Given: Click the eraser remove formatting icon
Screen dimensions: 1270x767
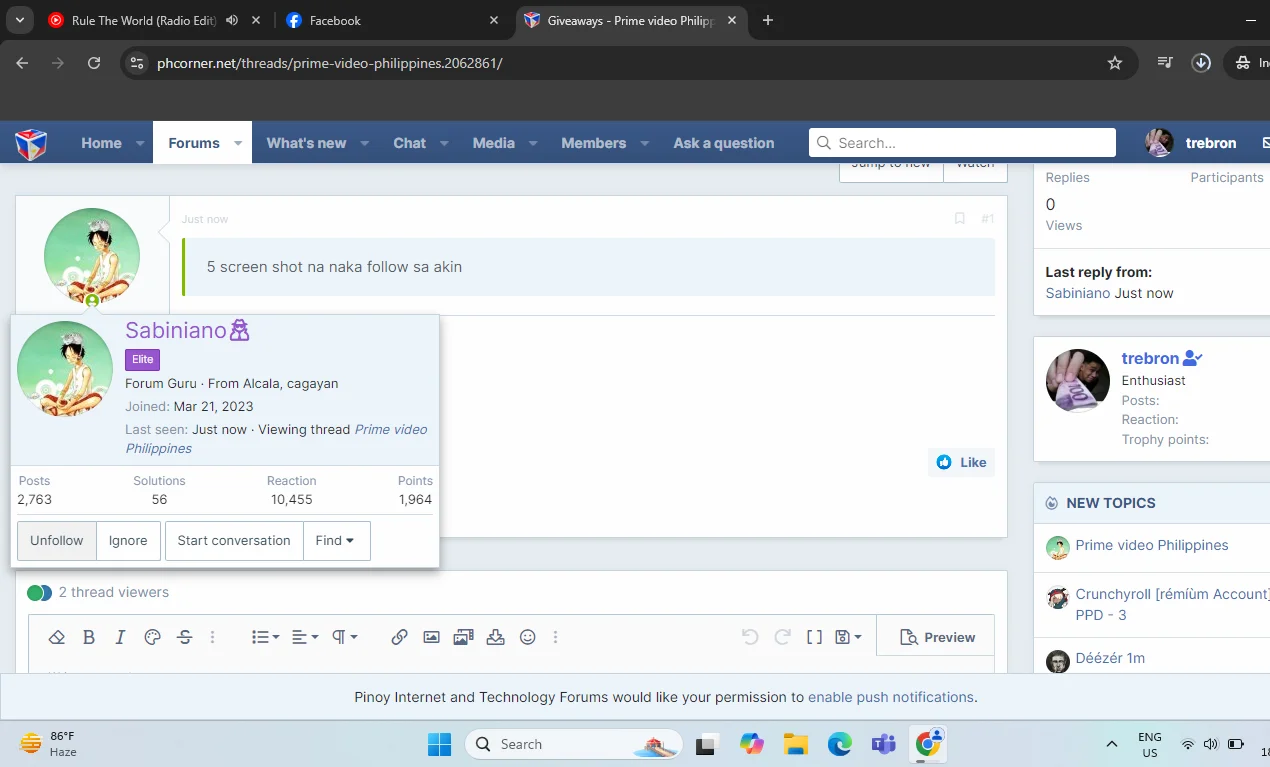Looking at the screenshot, I should tap(57, 637).
